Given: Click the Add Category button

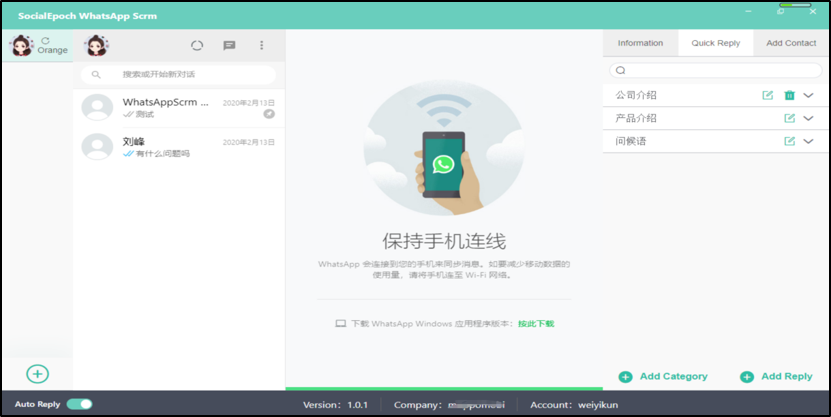Looking at the screenshot, I should click(x=663, y=377).
